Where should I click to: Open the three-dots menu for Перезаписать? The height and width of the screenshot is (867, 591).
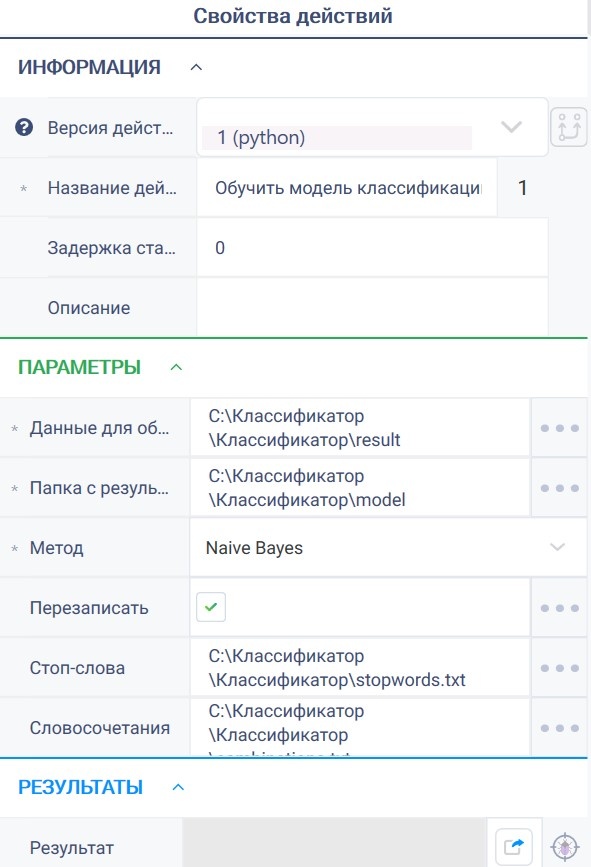pyautogui.click(x=559, y=608)
